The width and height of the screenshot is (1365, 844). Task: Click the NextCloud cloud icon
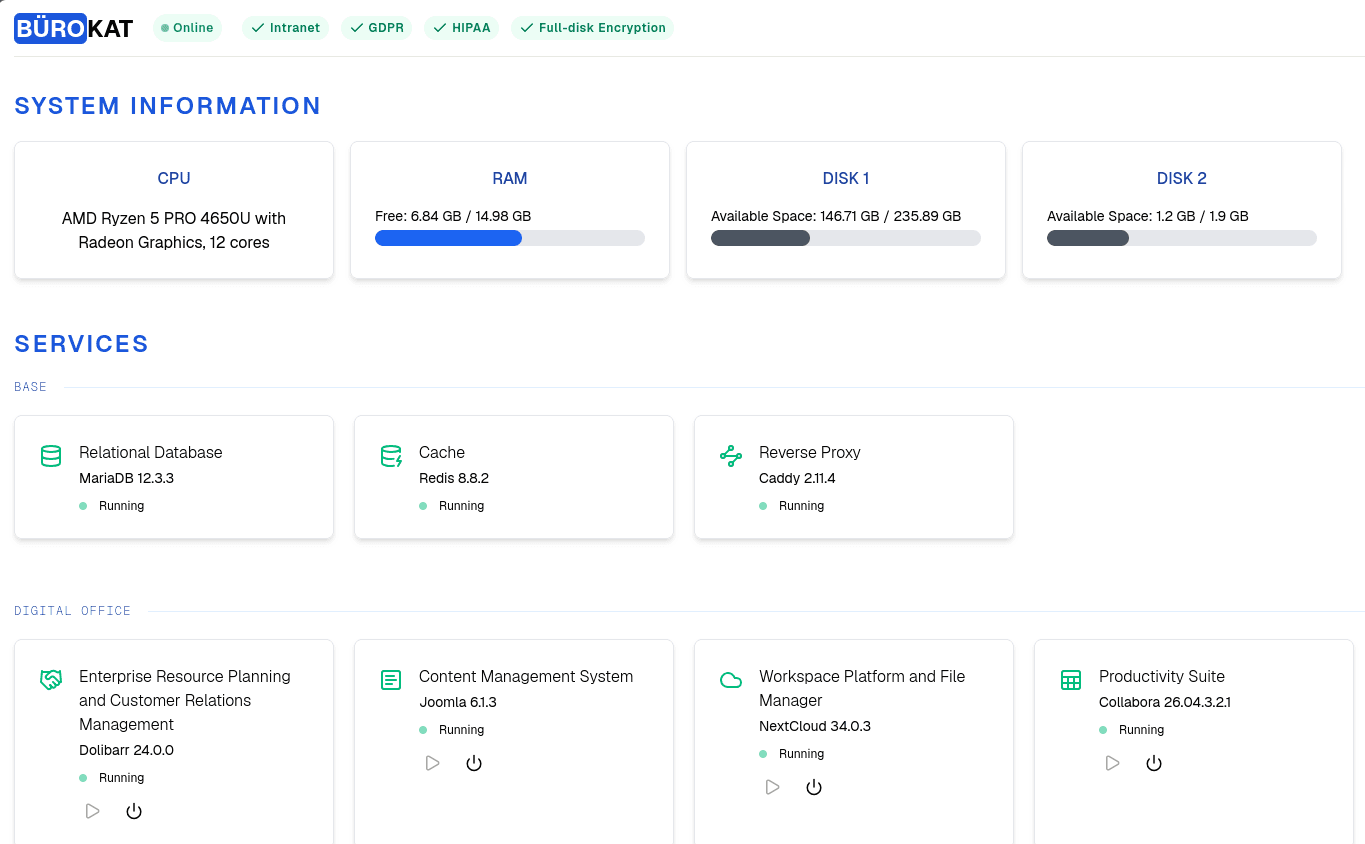[x=731, y=680]
